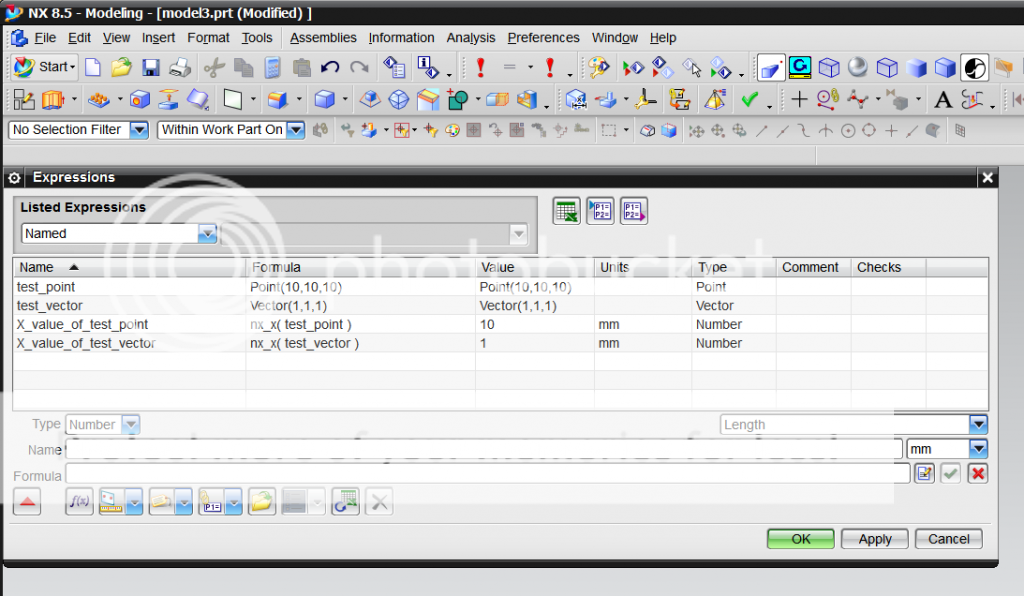Click the Sketch icon at feature toolbar start
The image size is (1024, 596).
tap(24, 100)
